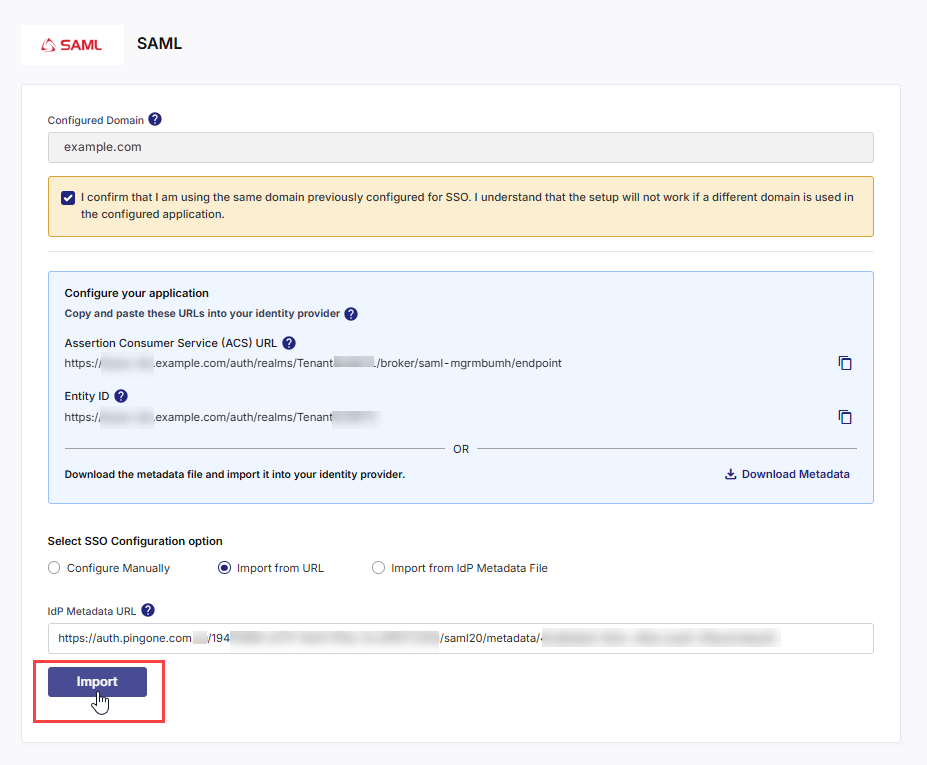This screenshot has width=927, height=765.
Task: Click the help icon beside identity provider instructions
Action: click(351, 313)
